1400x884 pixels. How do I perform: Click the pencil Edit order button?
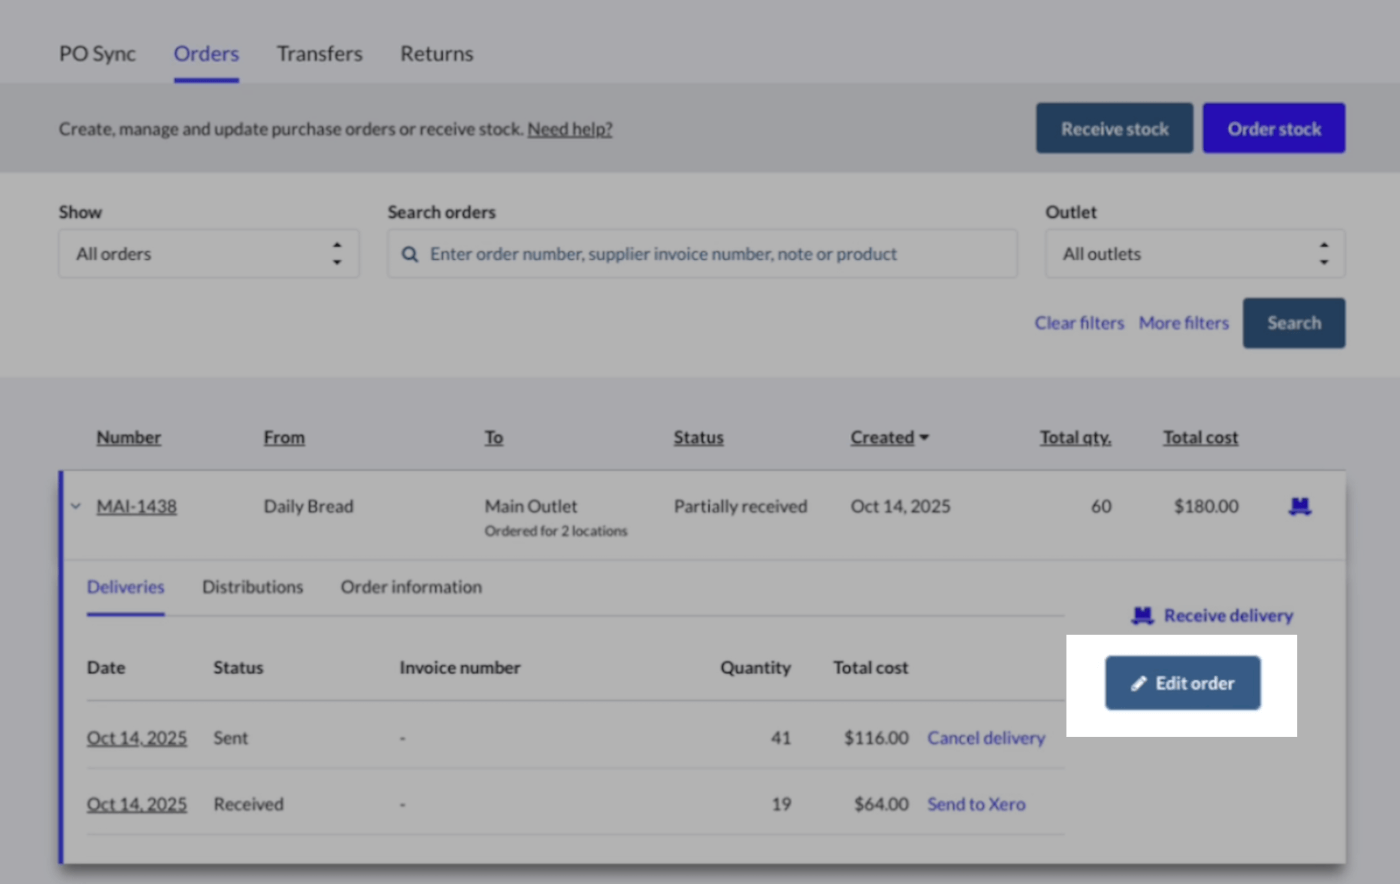(1182, 683)
